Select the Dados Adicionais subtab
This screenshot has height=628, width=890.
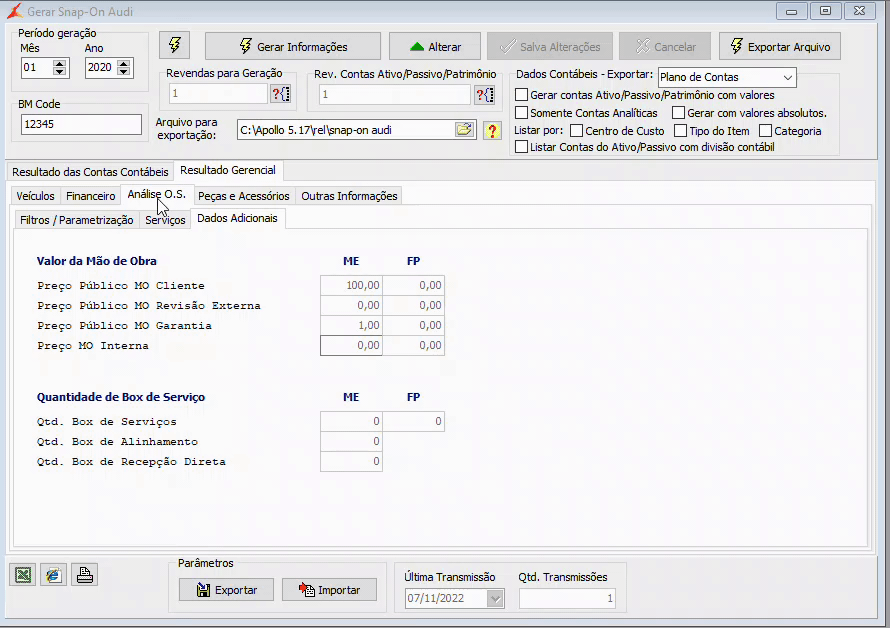(x=237, y=219)
